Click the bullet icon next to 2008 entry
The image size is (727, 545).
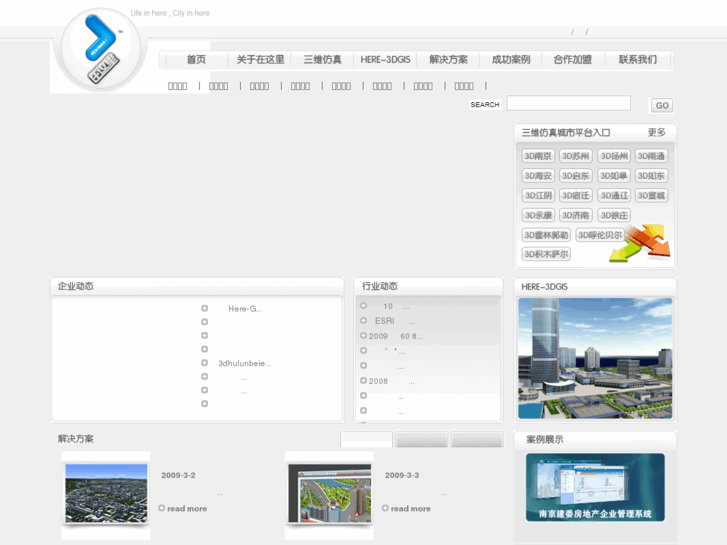364,380
